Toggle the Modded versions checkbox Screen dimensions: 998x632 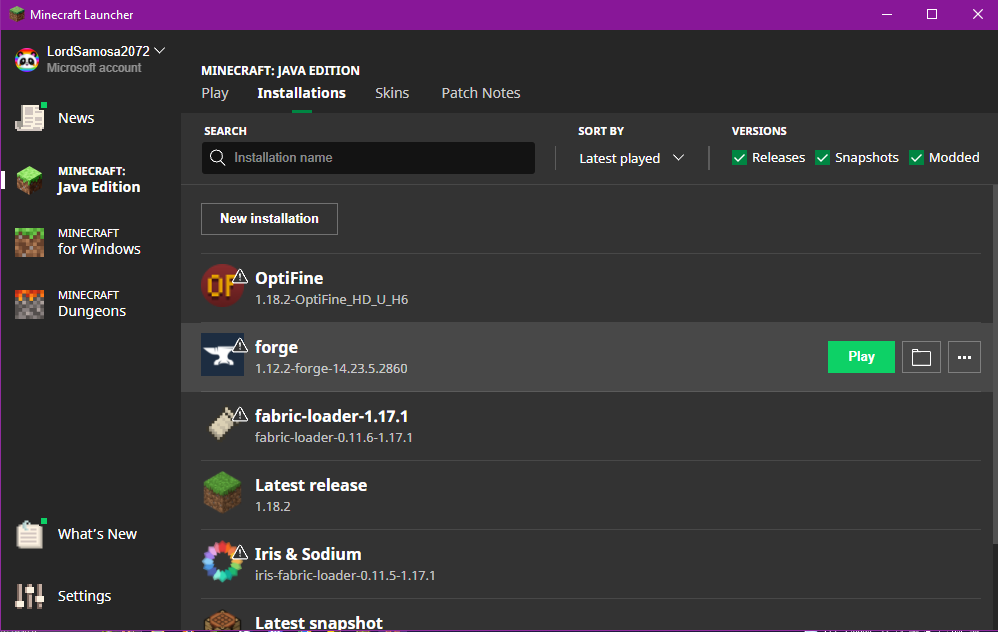click(x=916, y=158)
